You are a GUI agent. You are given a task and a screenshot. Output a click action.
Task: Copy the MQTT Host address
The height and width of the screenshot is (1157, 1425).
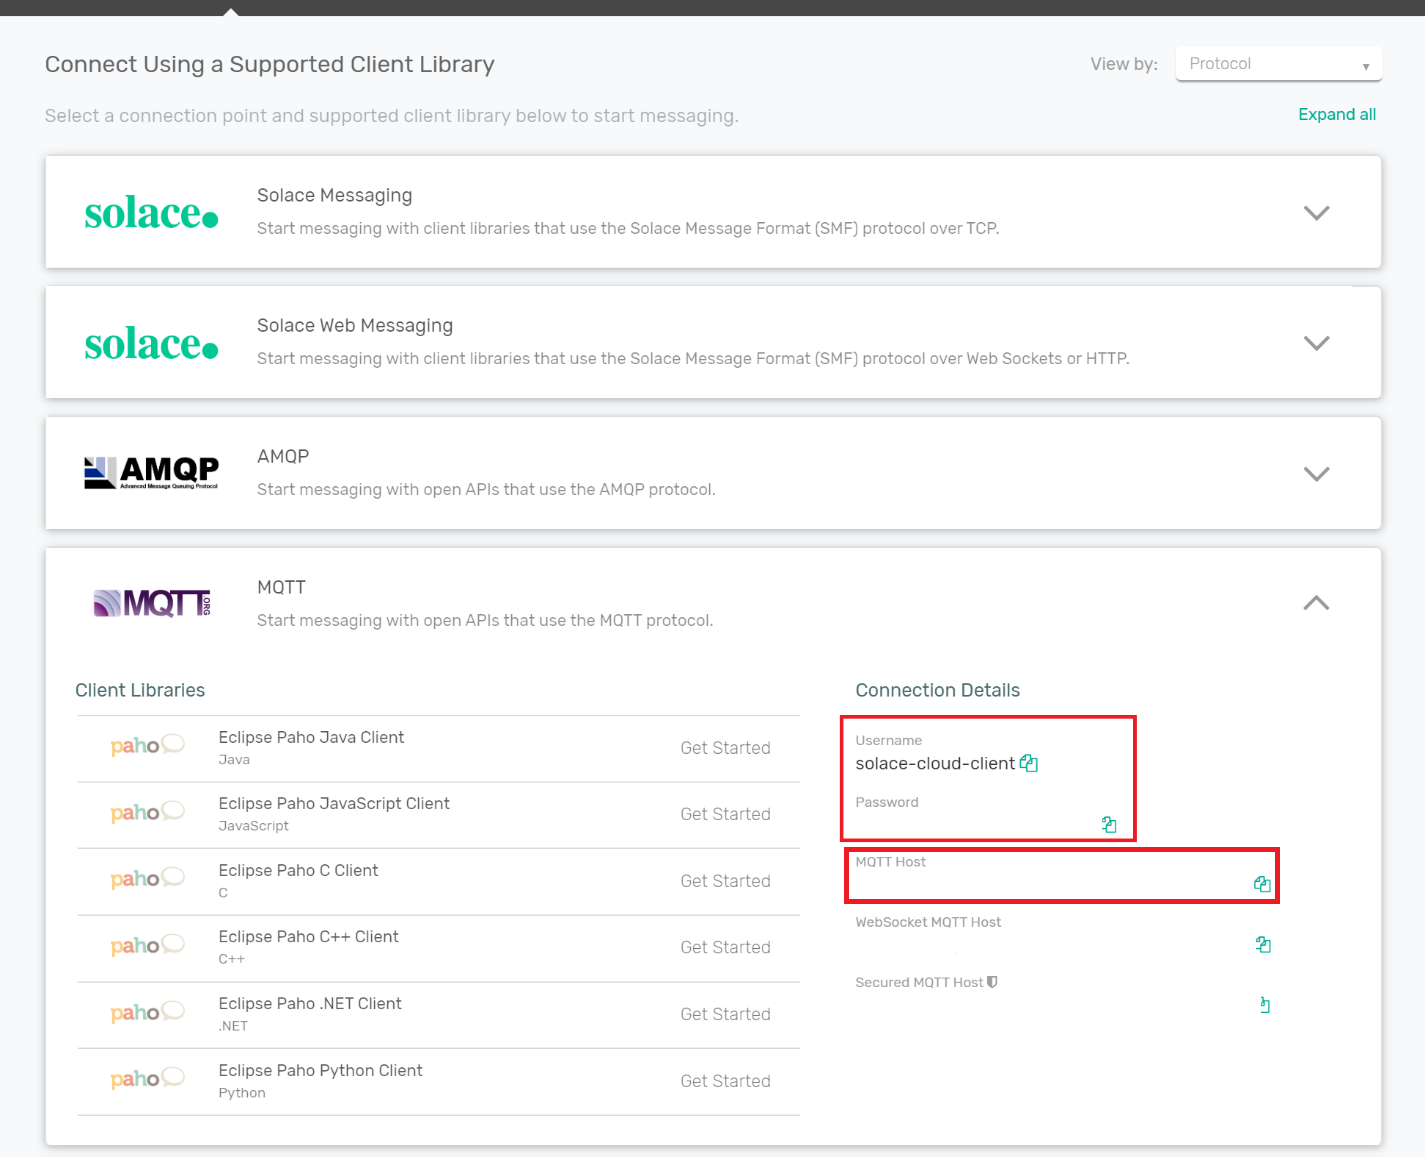tap(1262, 884)
